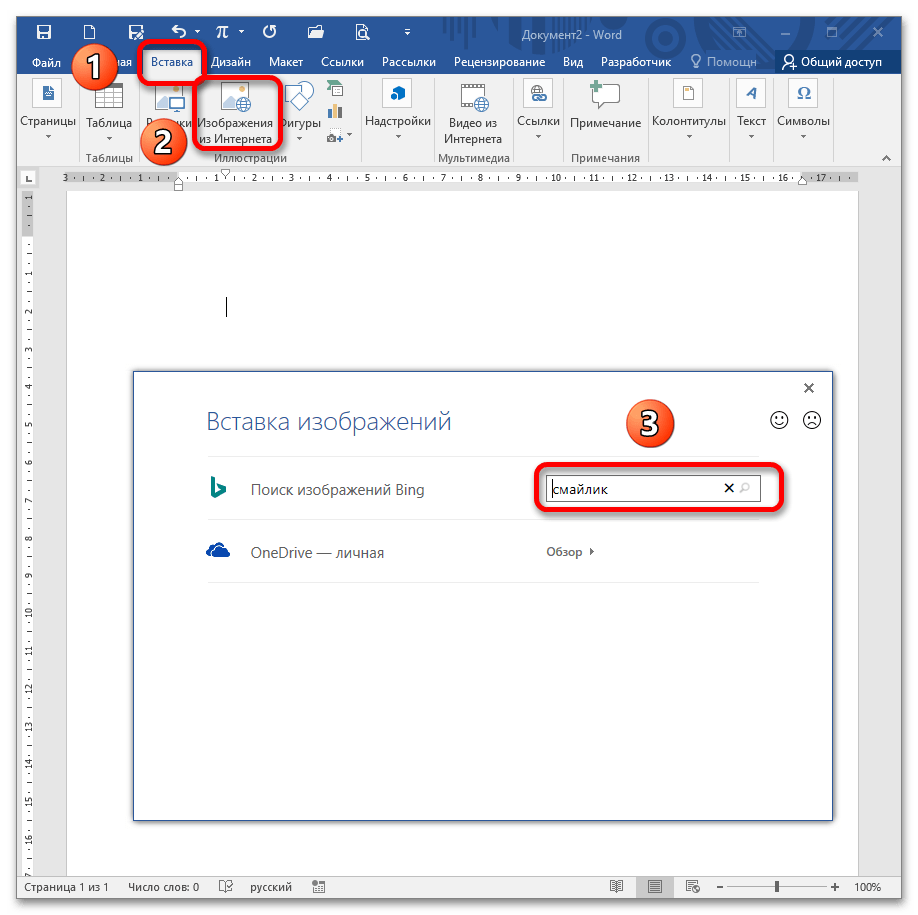Repeat the last action icon
The image size is (918, 915).
click(269, 32)
